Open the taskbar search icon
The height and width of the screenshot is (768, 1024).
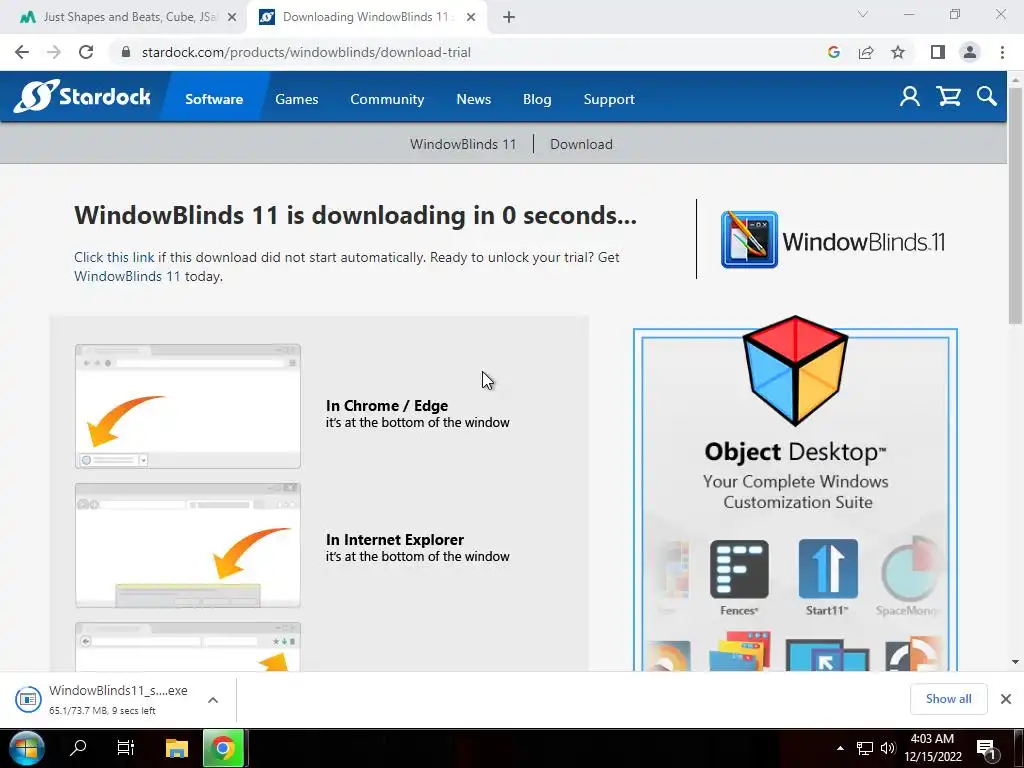(x=78, y=748)
